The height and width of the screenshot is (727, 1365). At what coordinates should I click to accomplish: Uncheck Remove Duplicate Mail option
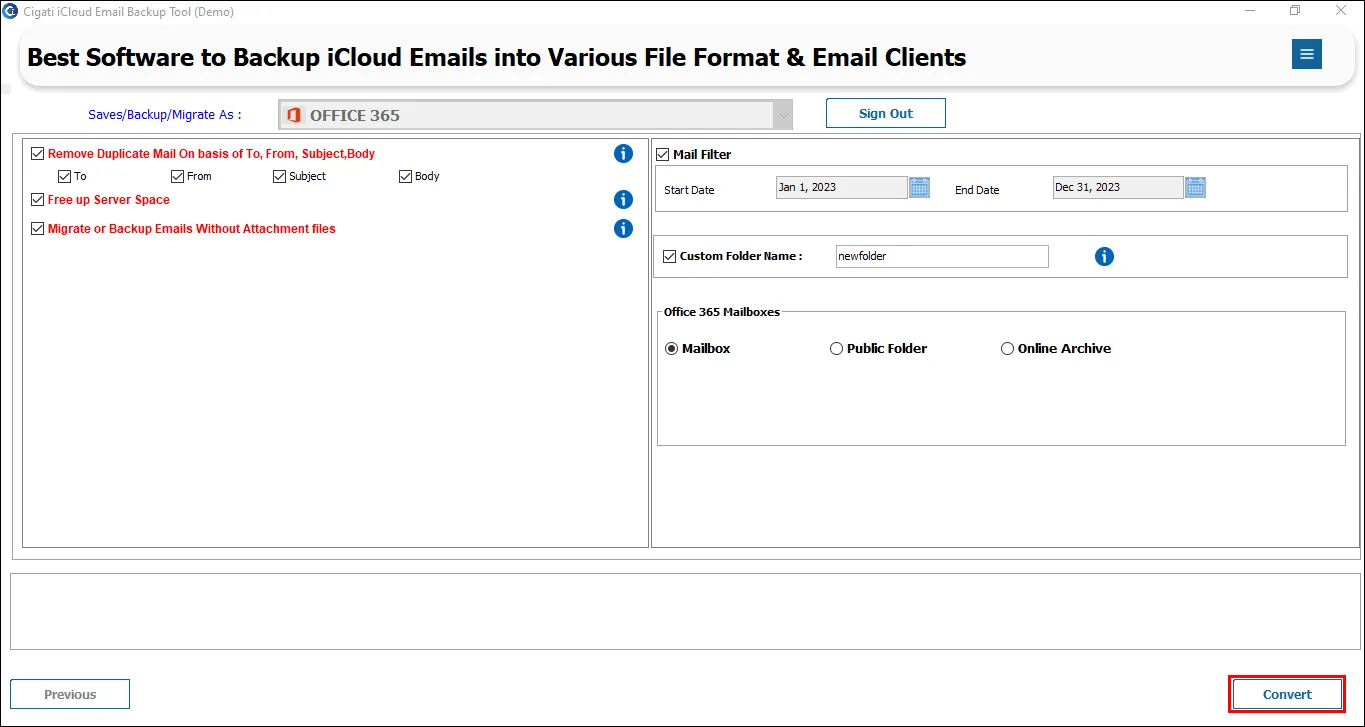38,154
